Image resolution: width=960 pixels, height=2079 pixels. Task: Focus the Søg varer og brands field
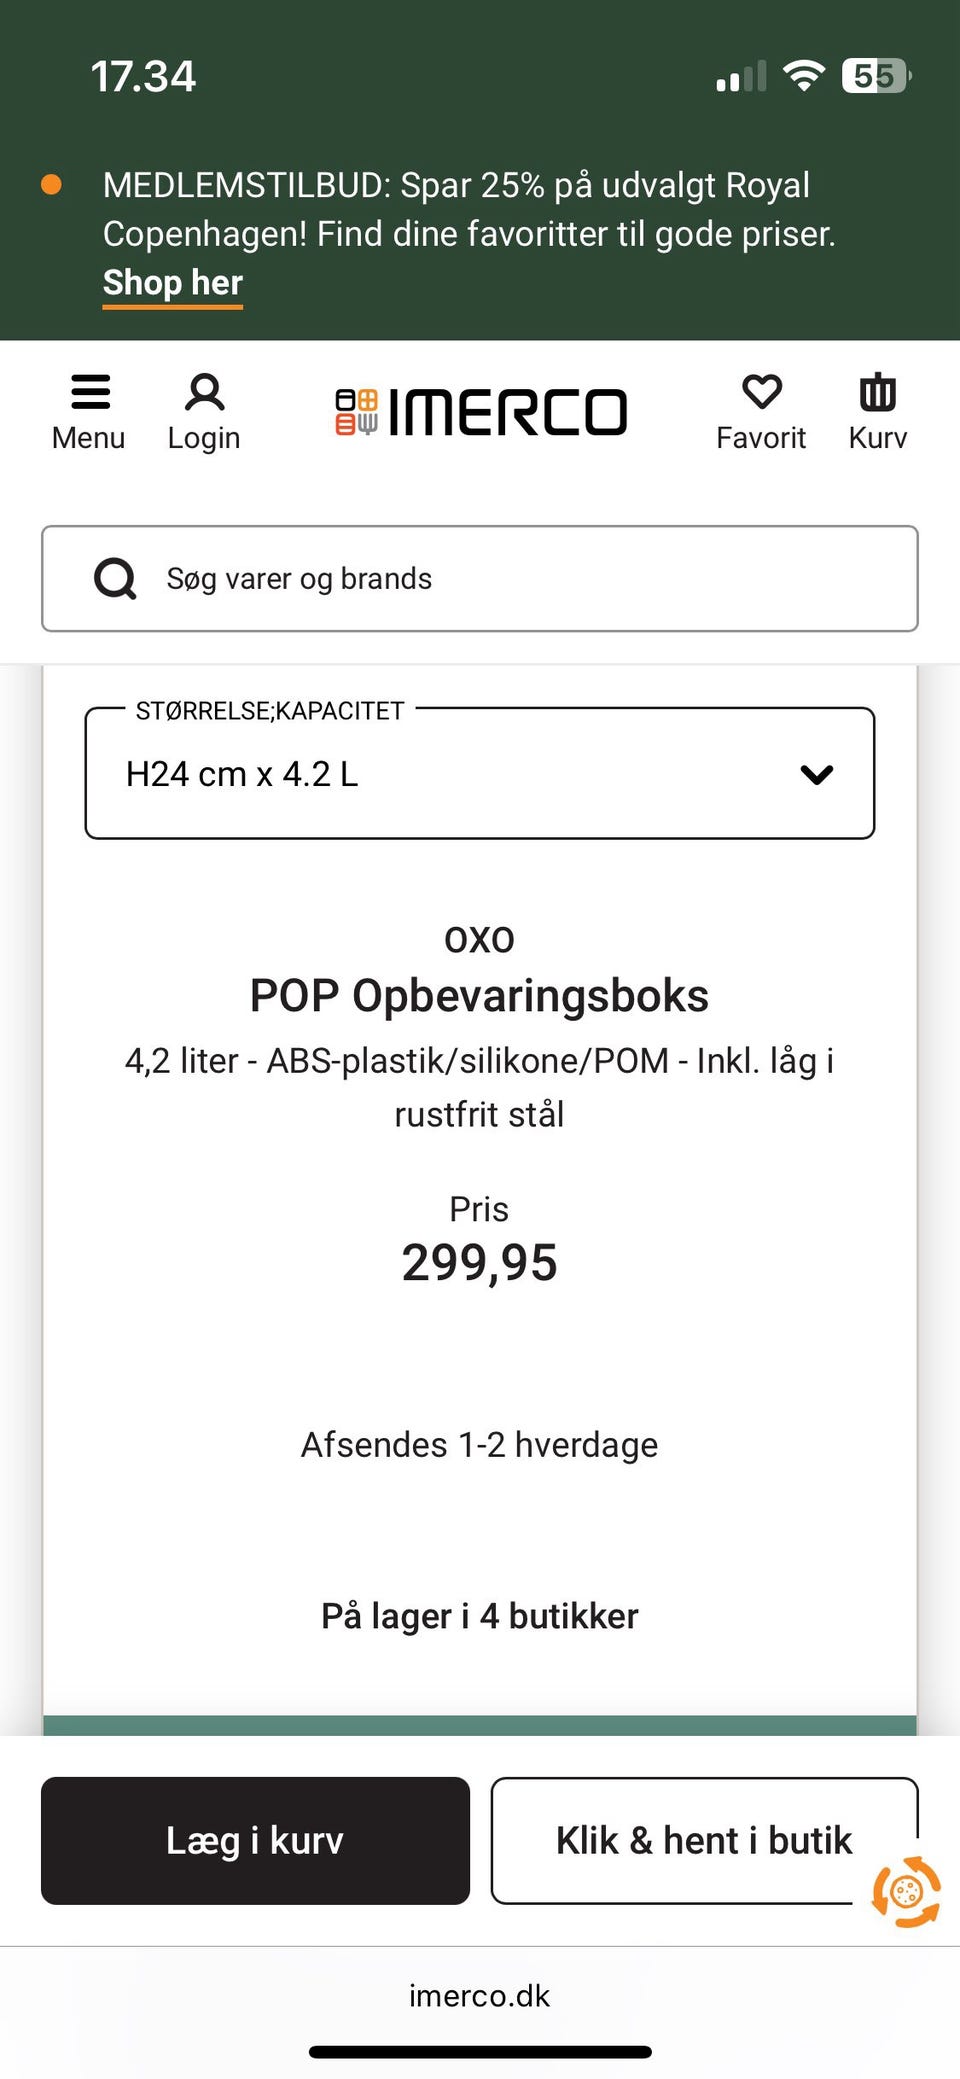point(520,578)
